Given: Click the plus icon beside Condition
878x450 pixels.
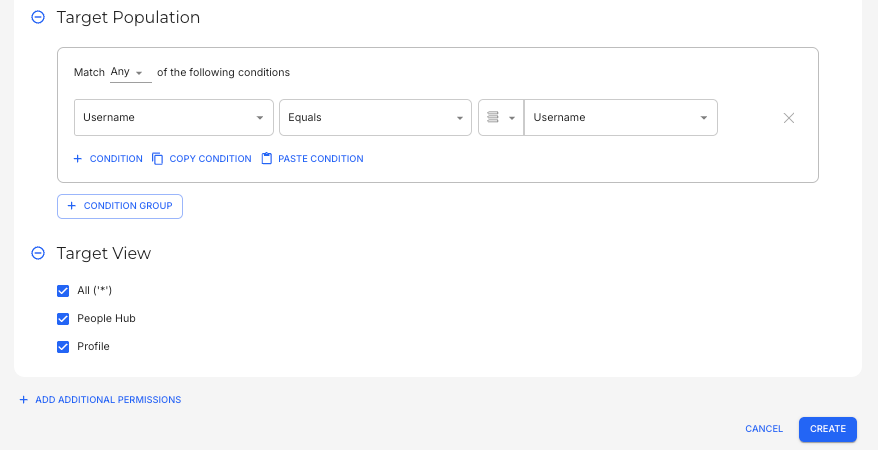Looking at the screenshot, I should [x=78, y=159].
